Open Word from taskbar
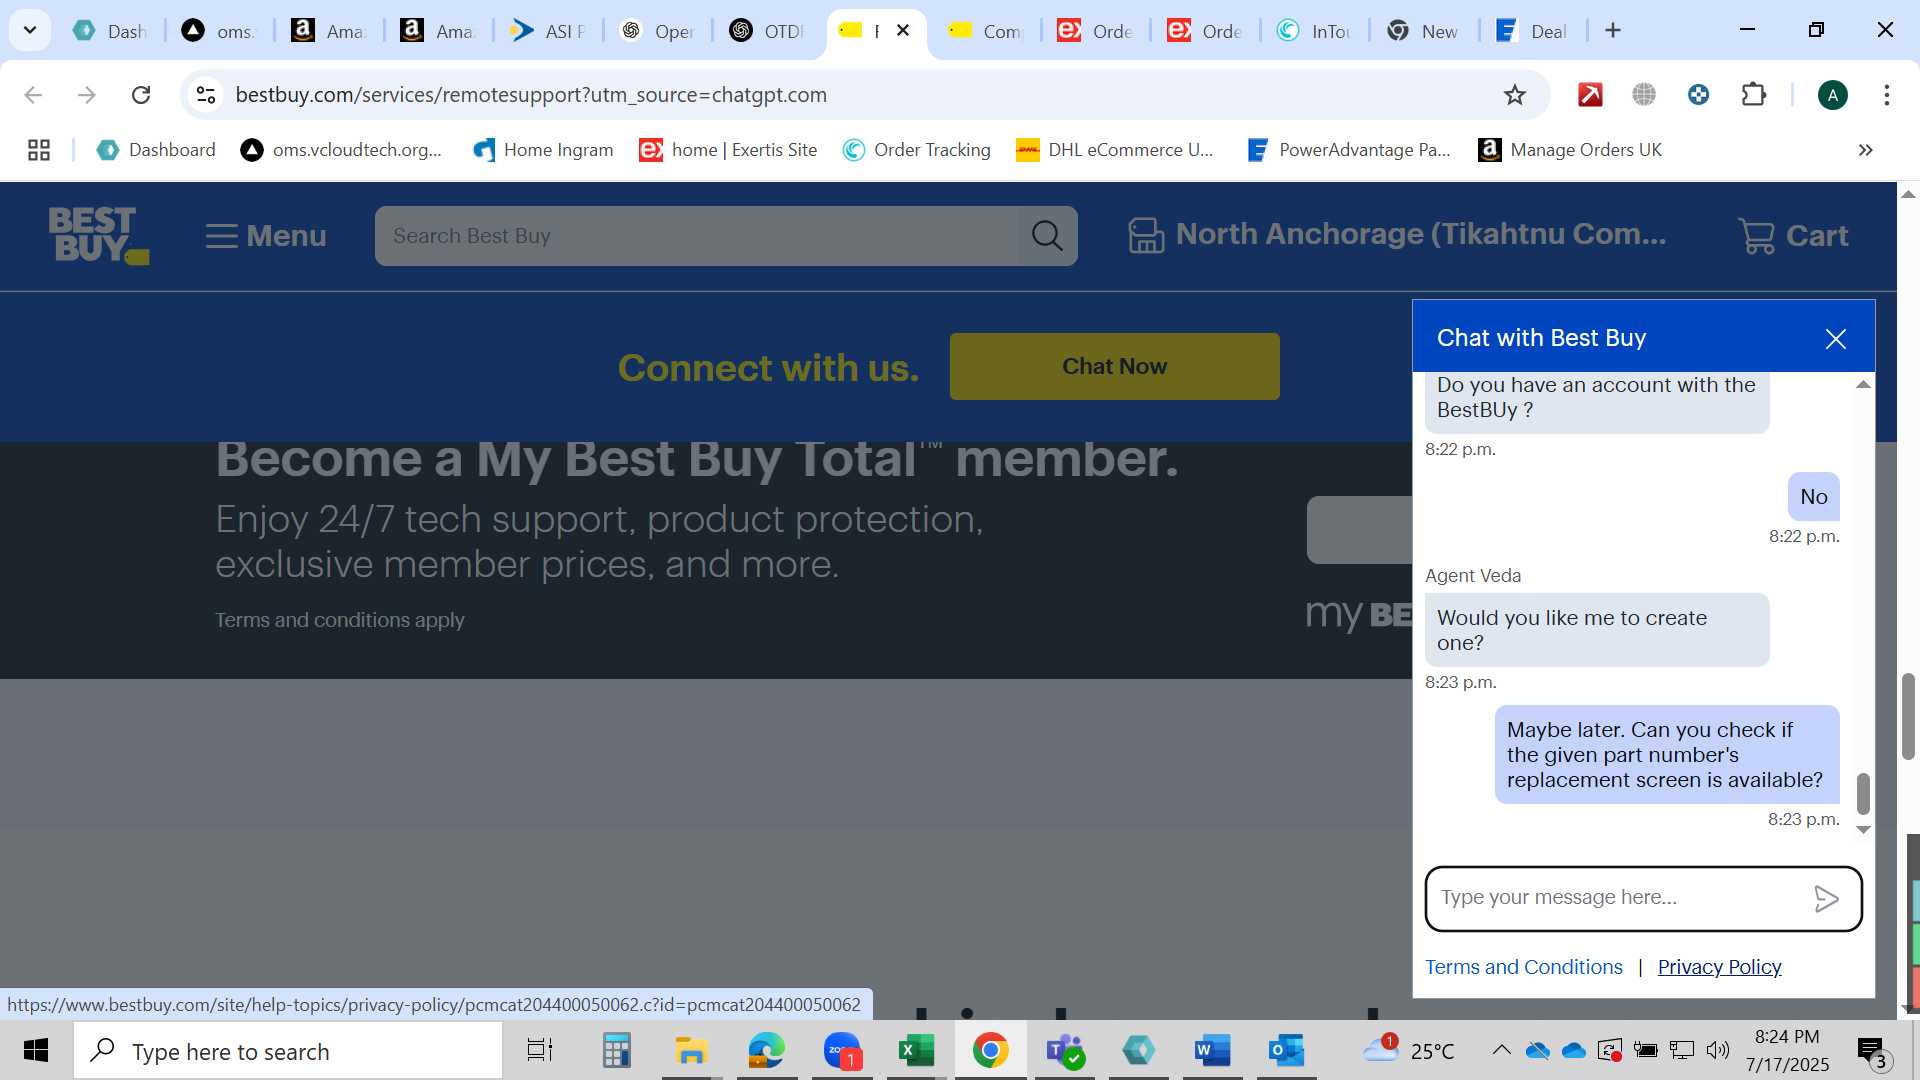Viewport: 1920px width, 1080px height. [x=1212, y=1051]
